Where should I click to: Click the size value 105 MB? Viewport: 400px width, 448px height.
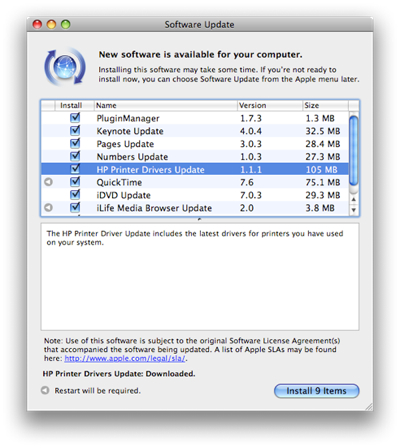(321, 170)
